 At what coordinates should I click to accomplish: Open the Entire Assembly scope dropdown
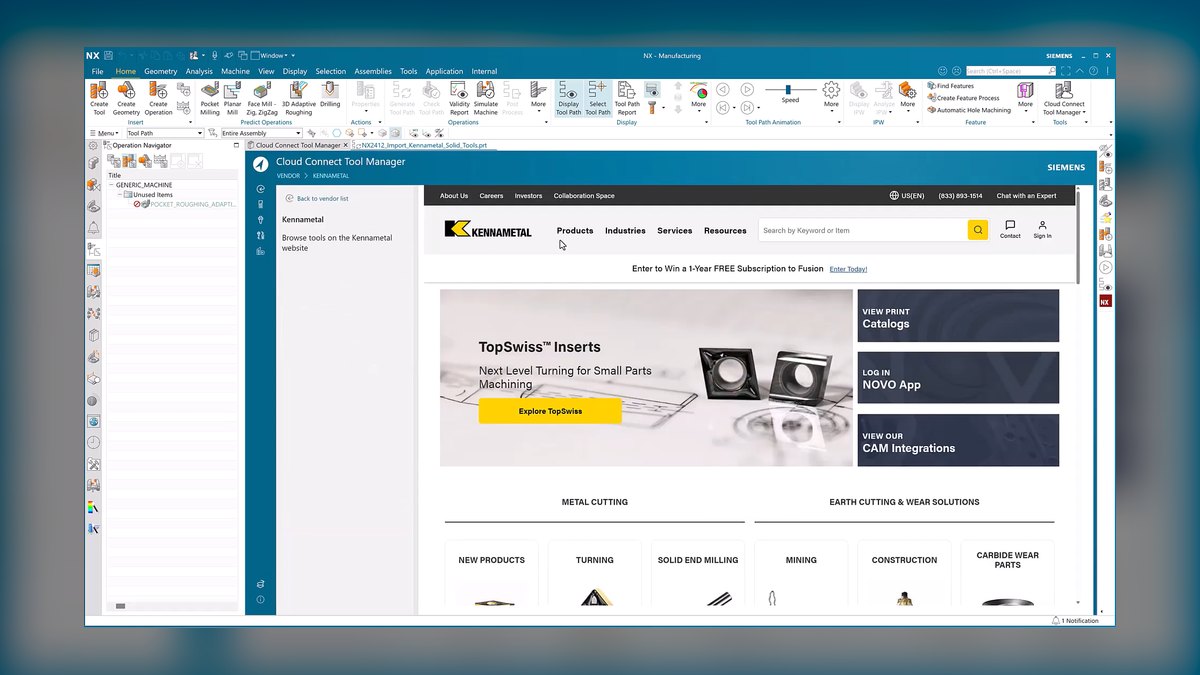tap(260, 133)
